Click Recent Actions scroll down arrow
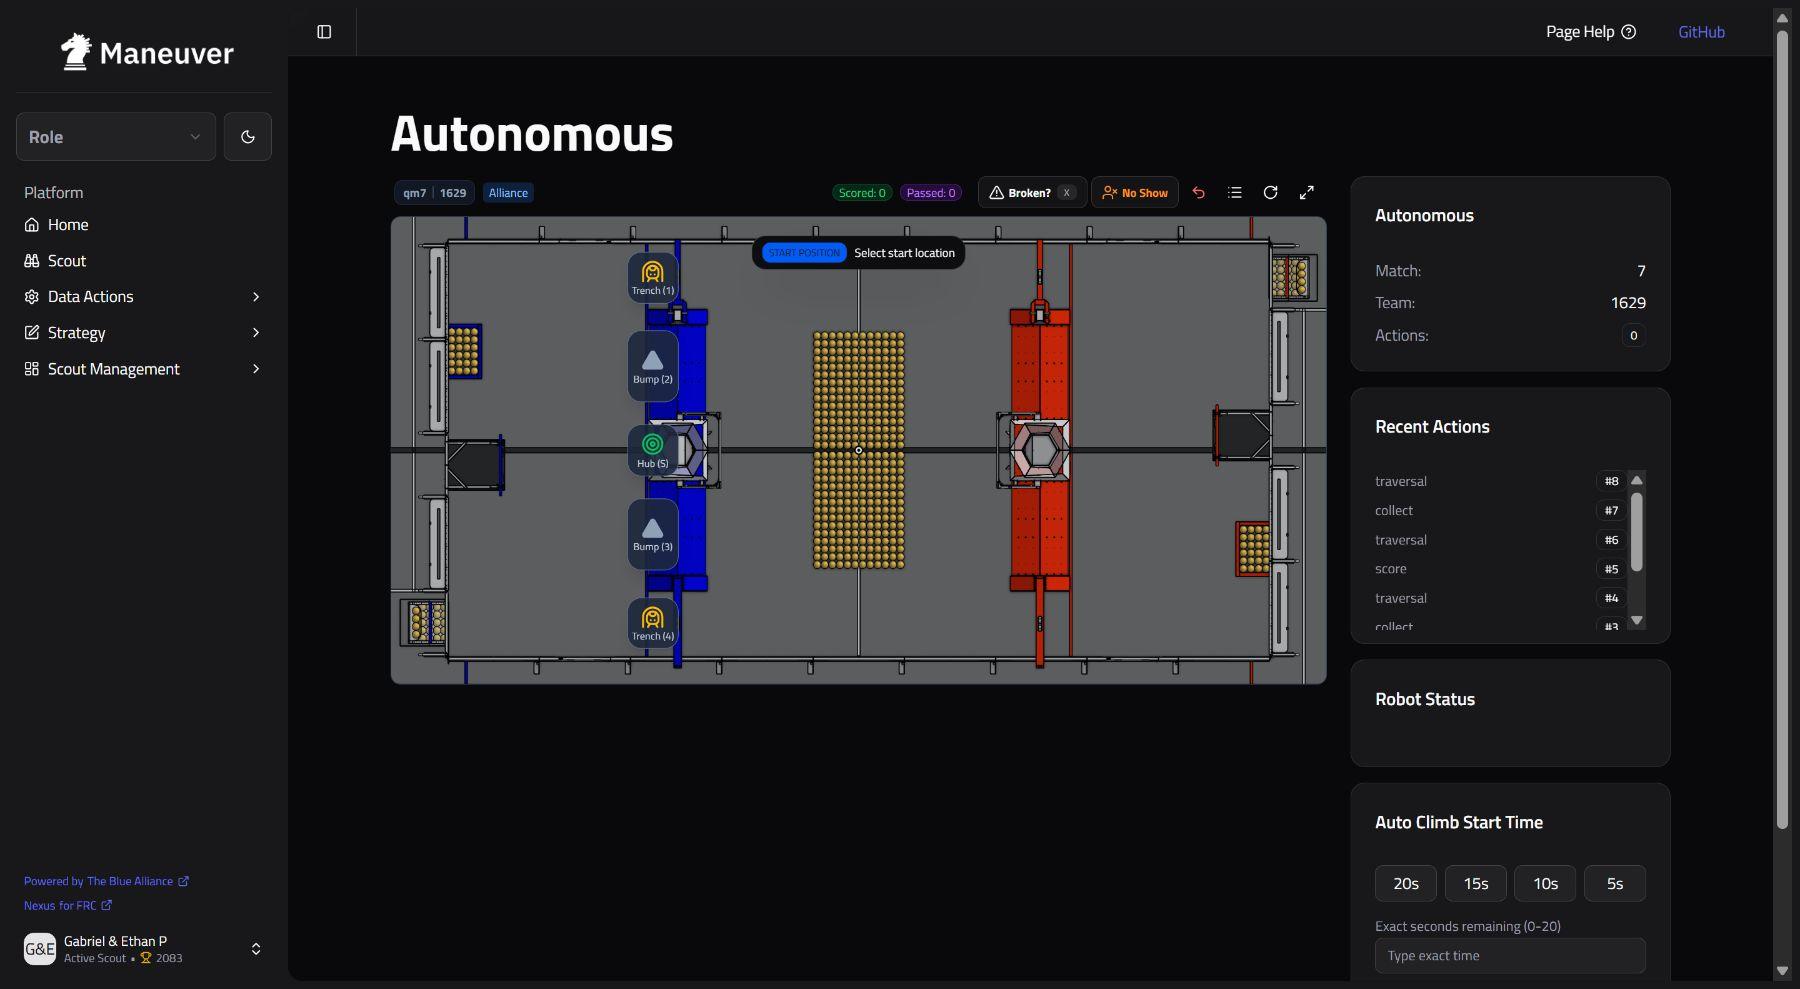Screen dimensions: 1800x989 (x=1637, y=621)
